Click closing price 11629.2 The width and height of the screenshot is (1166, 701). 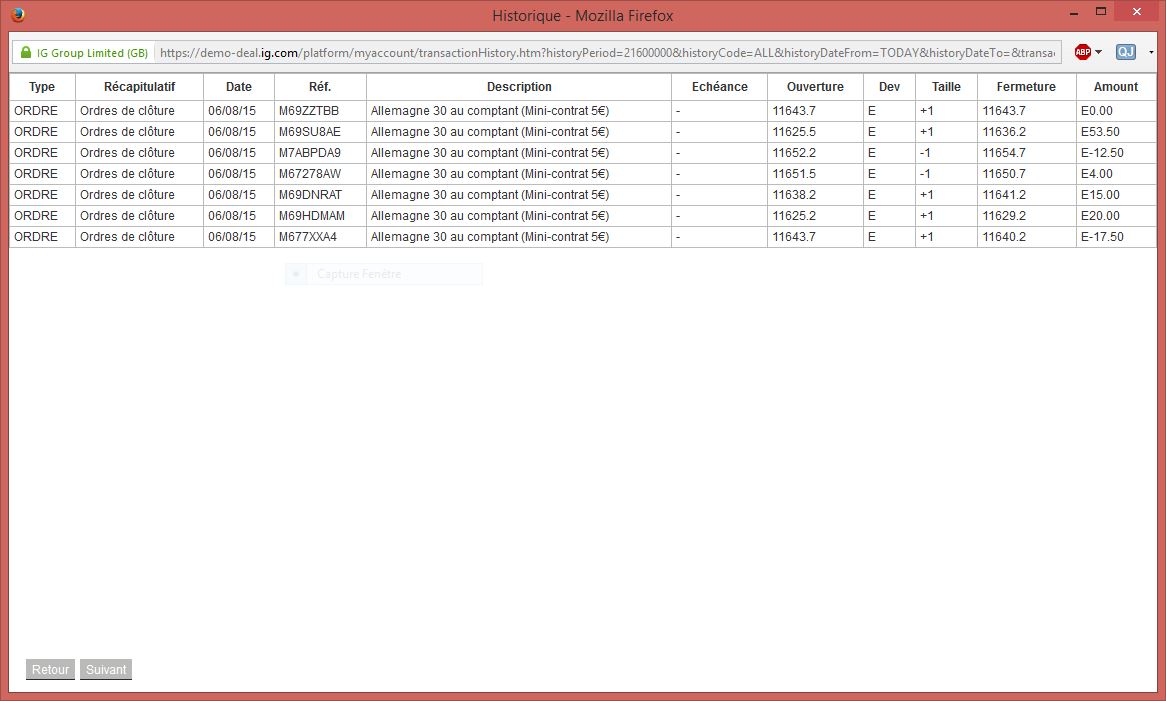(1004, 216)
